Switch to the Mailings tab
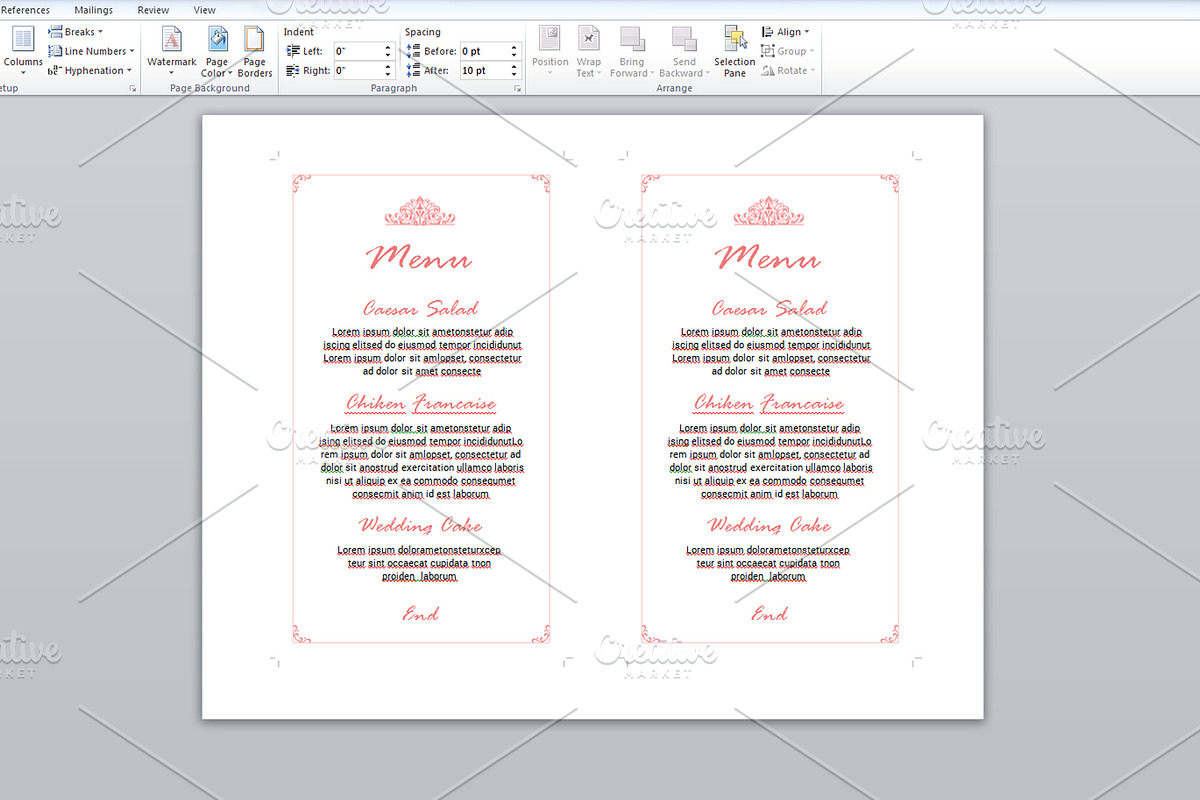 click(92, 9)
